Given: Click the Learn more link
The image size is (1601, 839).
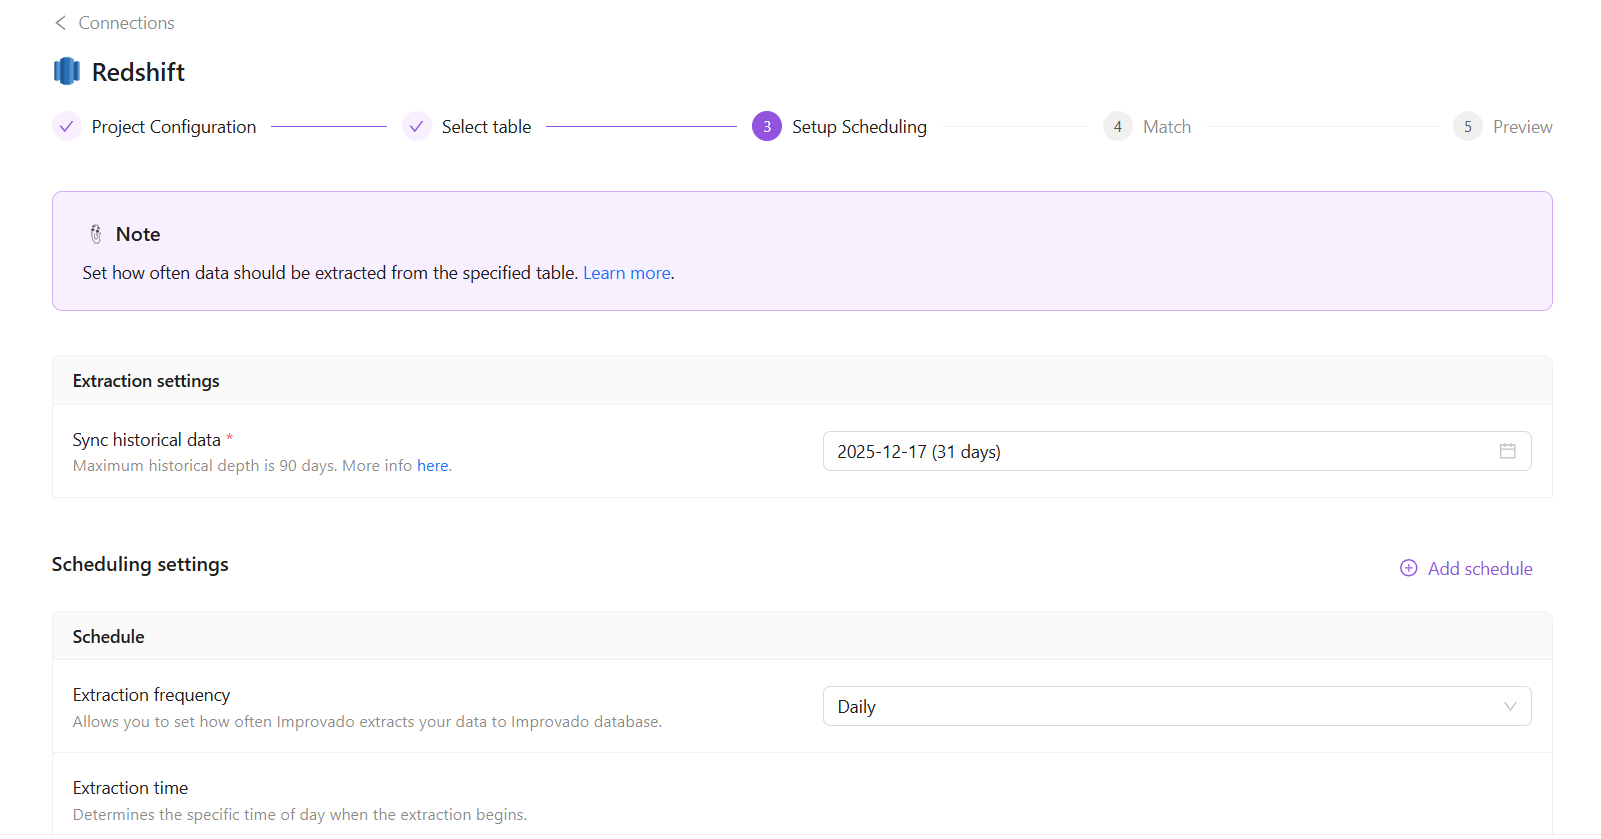Looking at the screenshot, I should click(627, 273).
